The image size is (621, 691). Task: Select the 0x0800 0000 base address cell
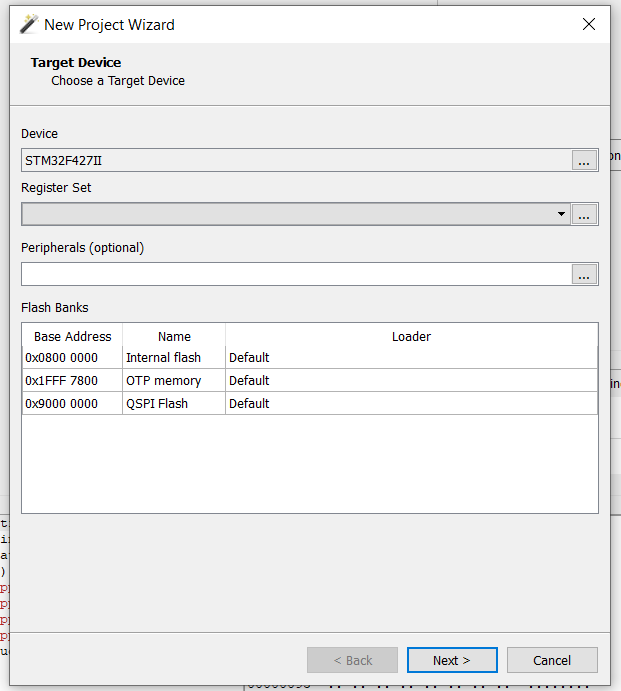72,357
